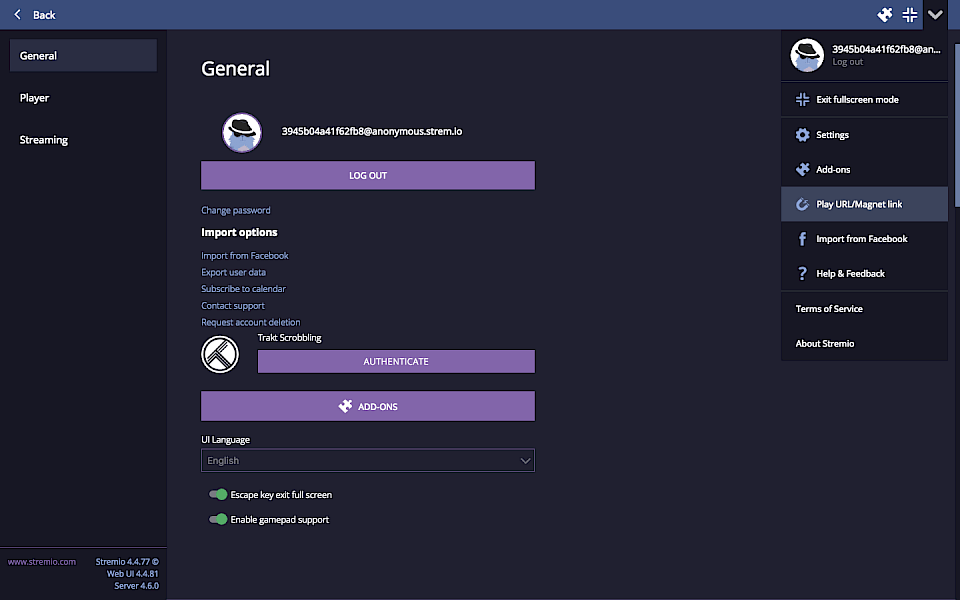Open the Change password link
This screenshot has height=600, width=960.
tap(236, 210)
